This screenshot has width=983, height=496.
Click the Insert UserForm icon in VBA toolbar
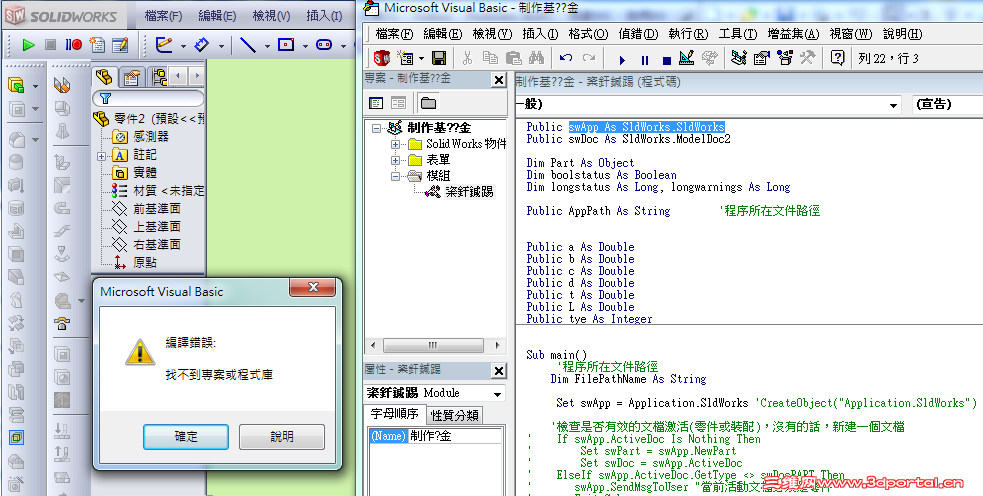406,58
